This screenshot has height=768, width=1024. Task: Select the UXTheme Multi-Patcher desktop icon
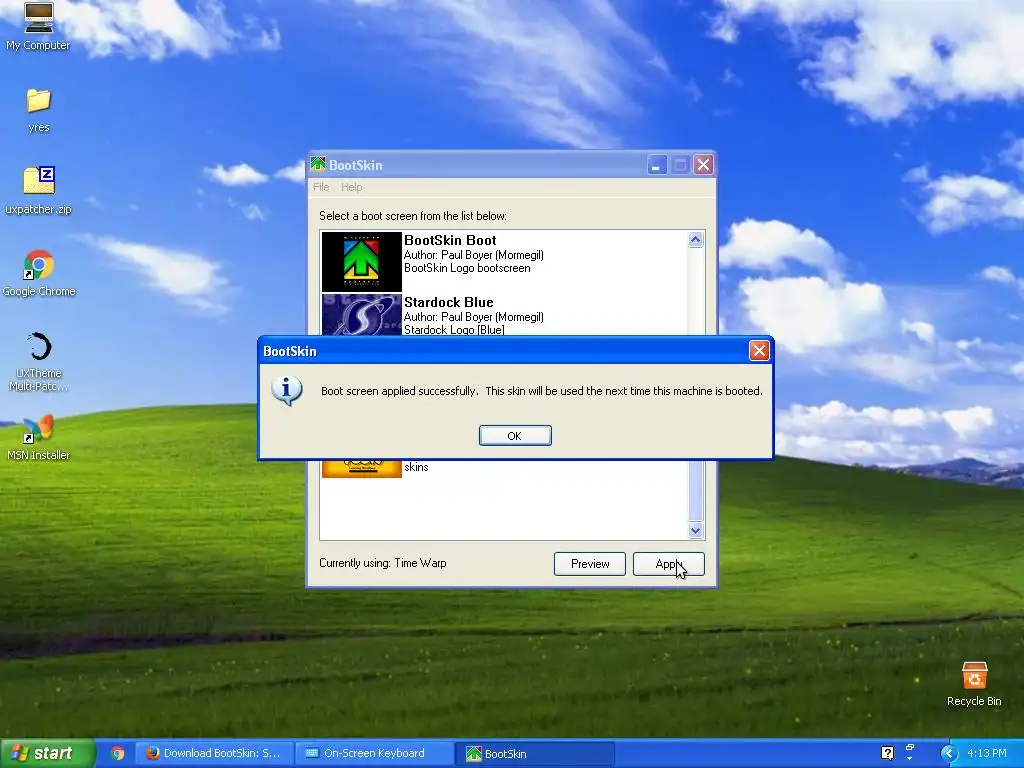39,361
